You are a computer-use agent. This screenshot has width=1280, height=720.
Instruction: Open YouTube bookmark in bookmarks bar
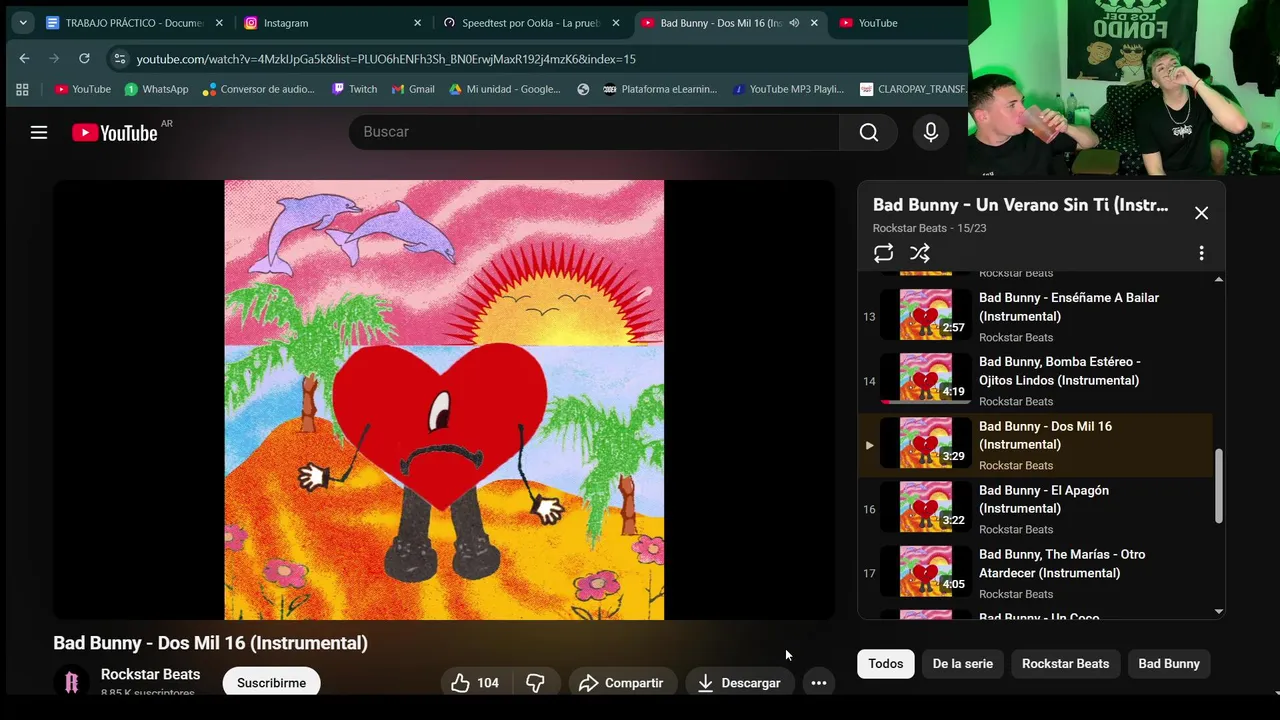pyautogui.click(x=83, y=89)
